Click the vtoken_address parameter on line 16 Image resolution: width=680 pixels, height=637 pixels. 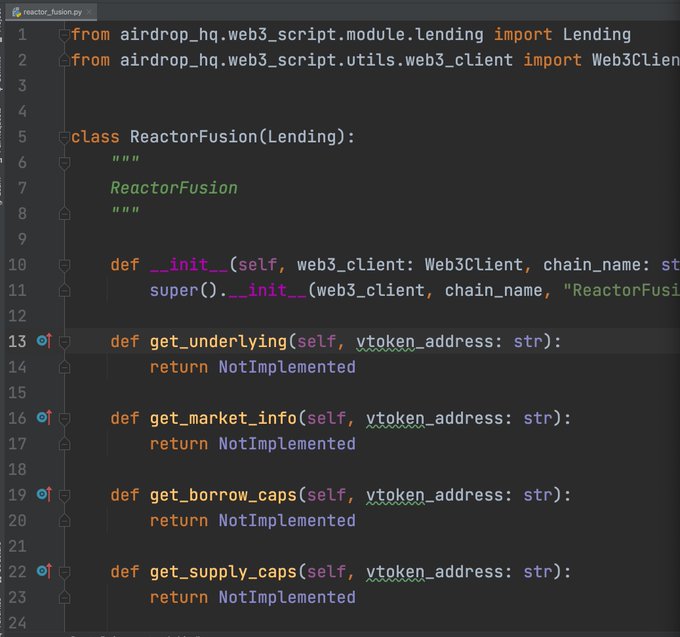[x=435, y=418]
